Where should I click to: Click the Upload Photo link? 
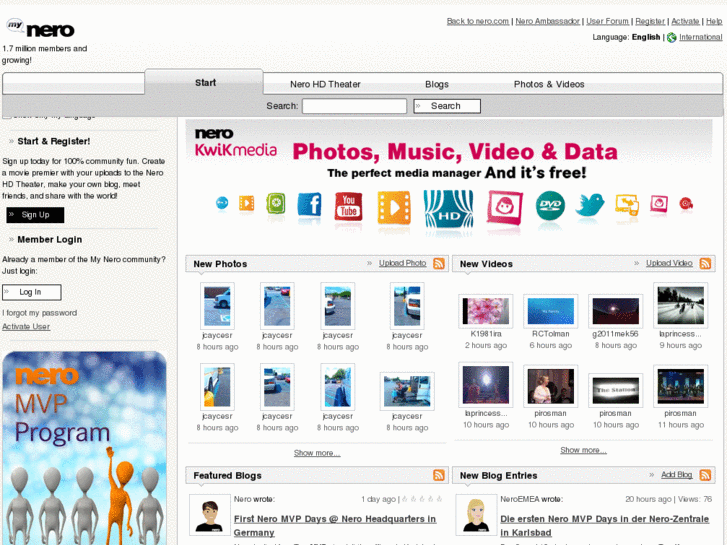pos(402,263)
